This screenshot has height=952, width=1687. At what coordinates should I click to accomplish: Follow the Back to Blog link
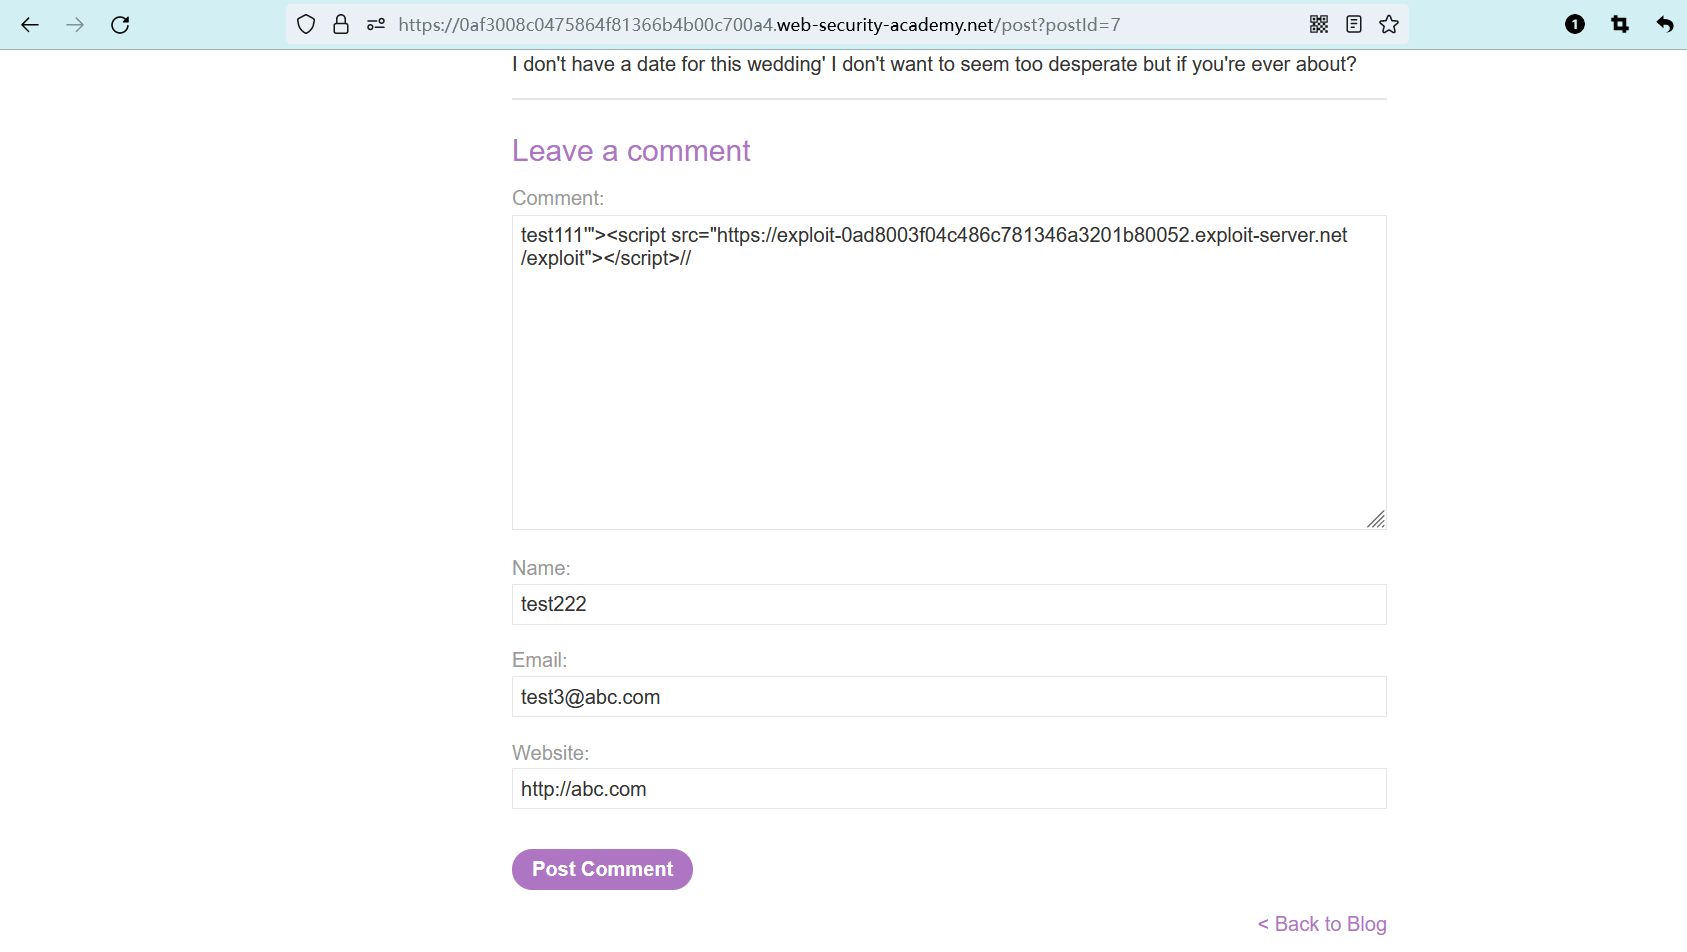[1322, 924]
